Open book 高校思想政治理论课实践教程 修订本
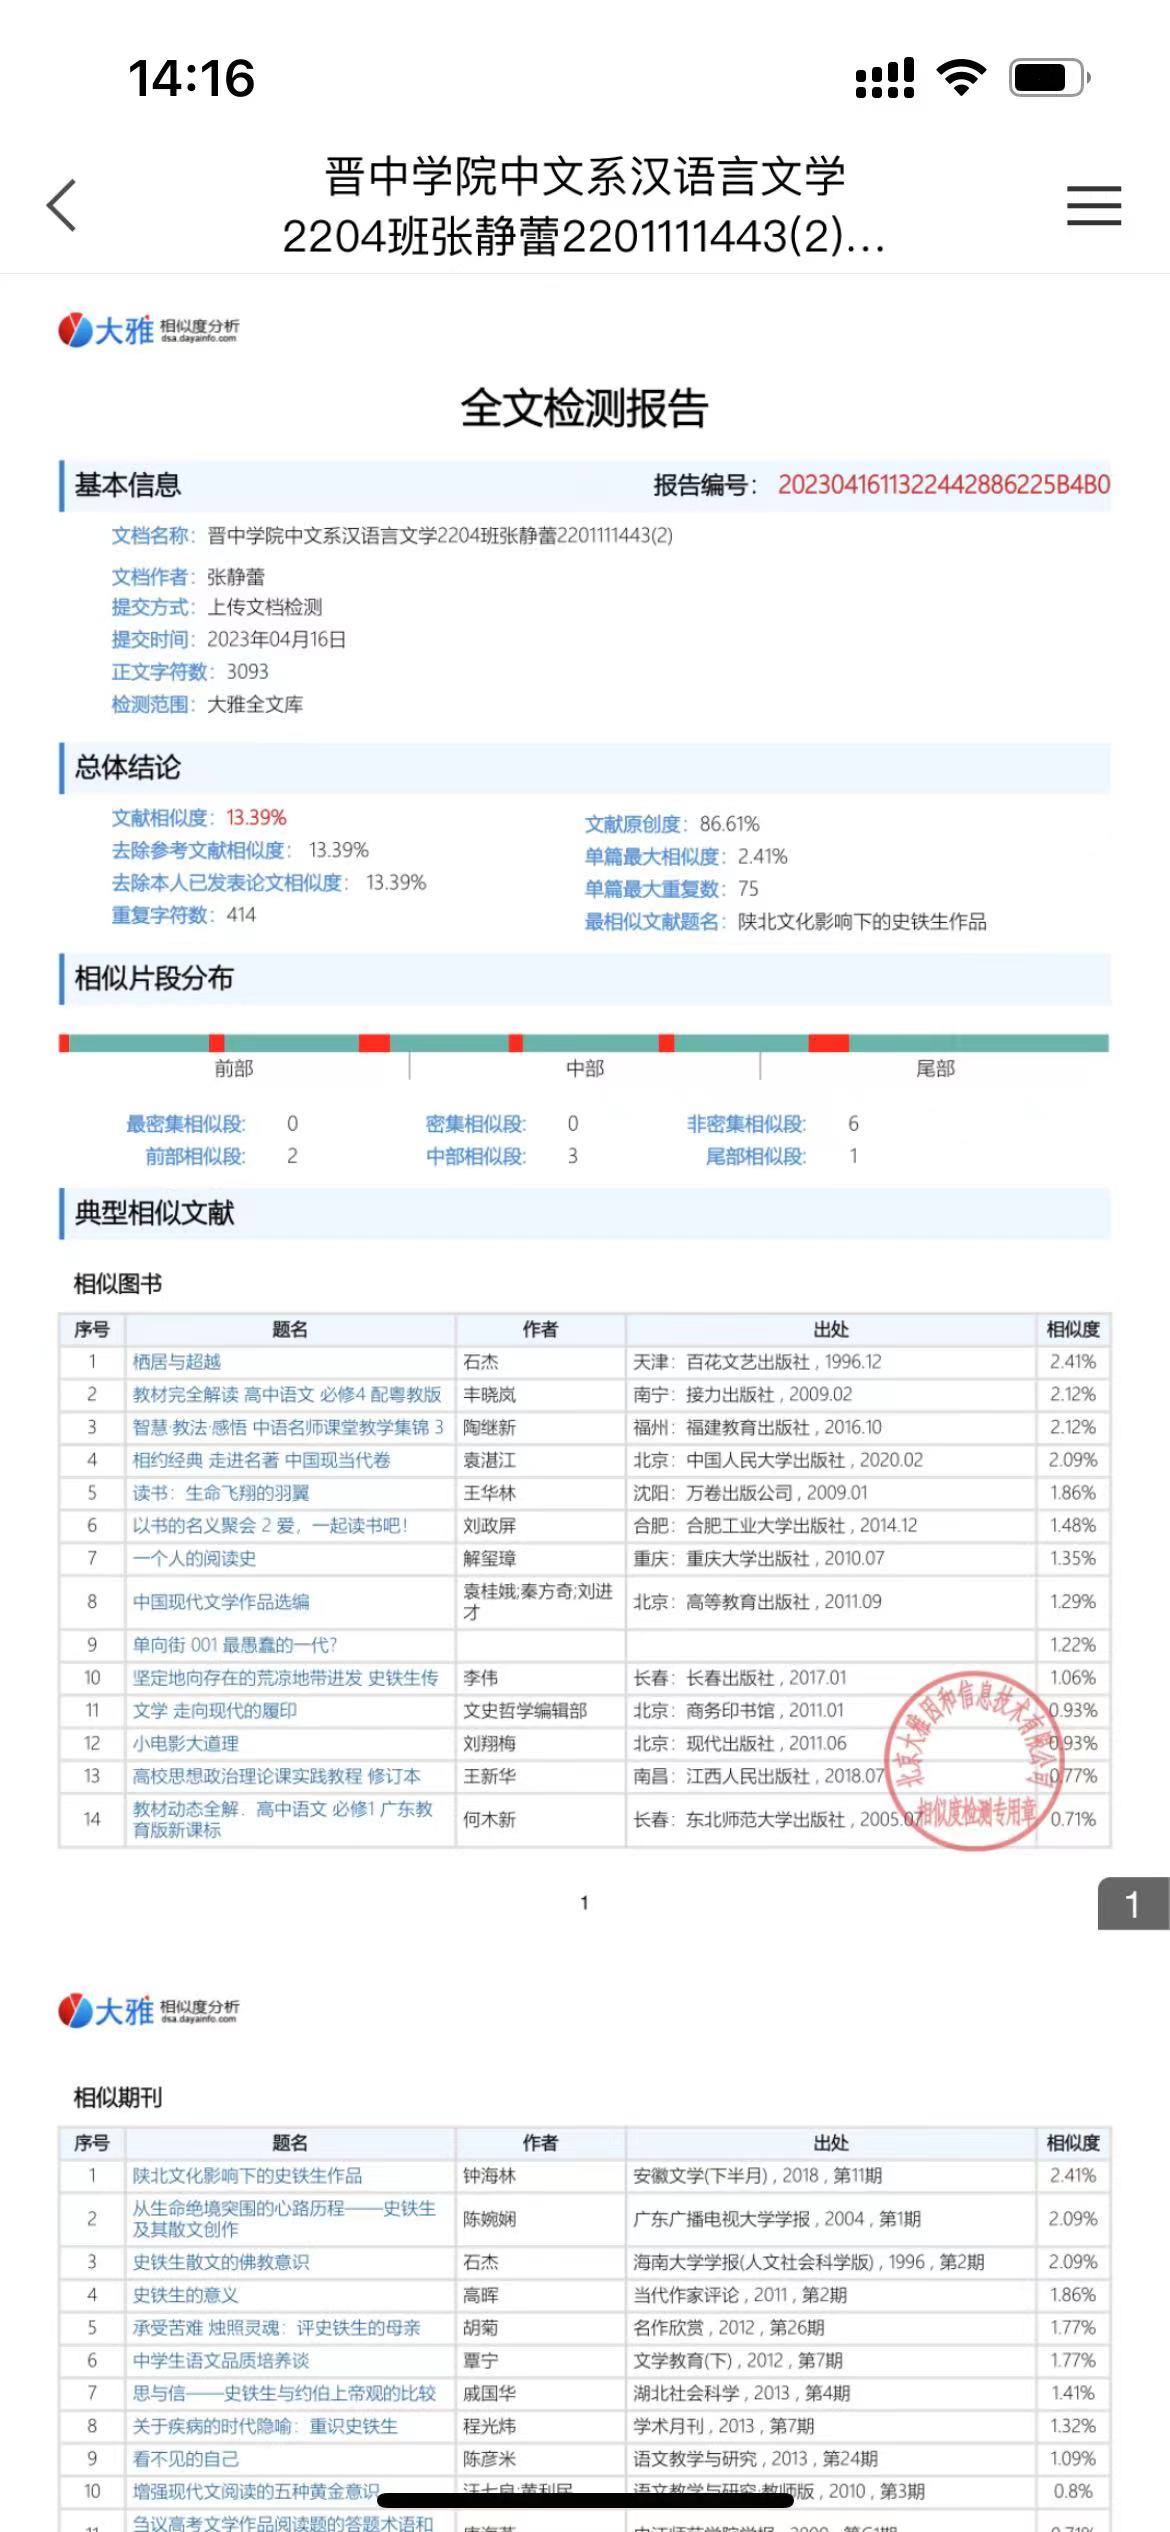This screenshot has width=1170, height=2532. 276,1777
